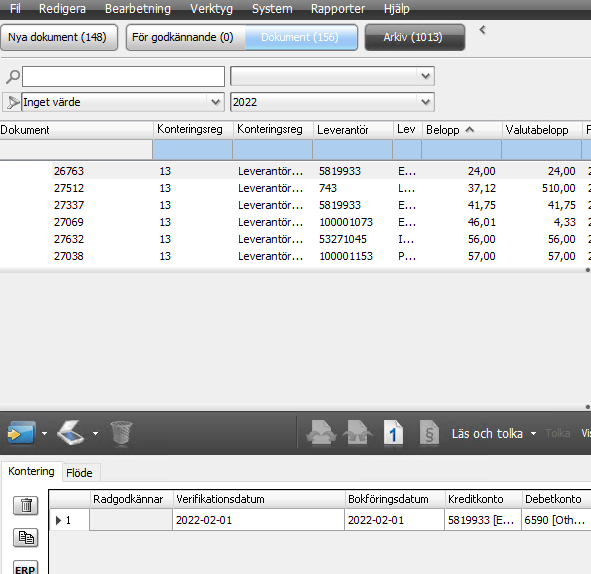Click the Lev column header
Screen dimensions: 591x574
[x=407, y=130]
